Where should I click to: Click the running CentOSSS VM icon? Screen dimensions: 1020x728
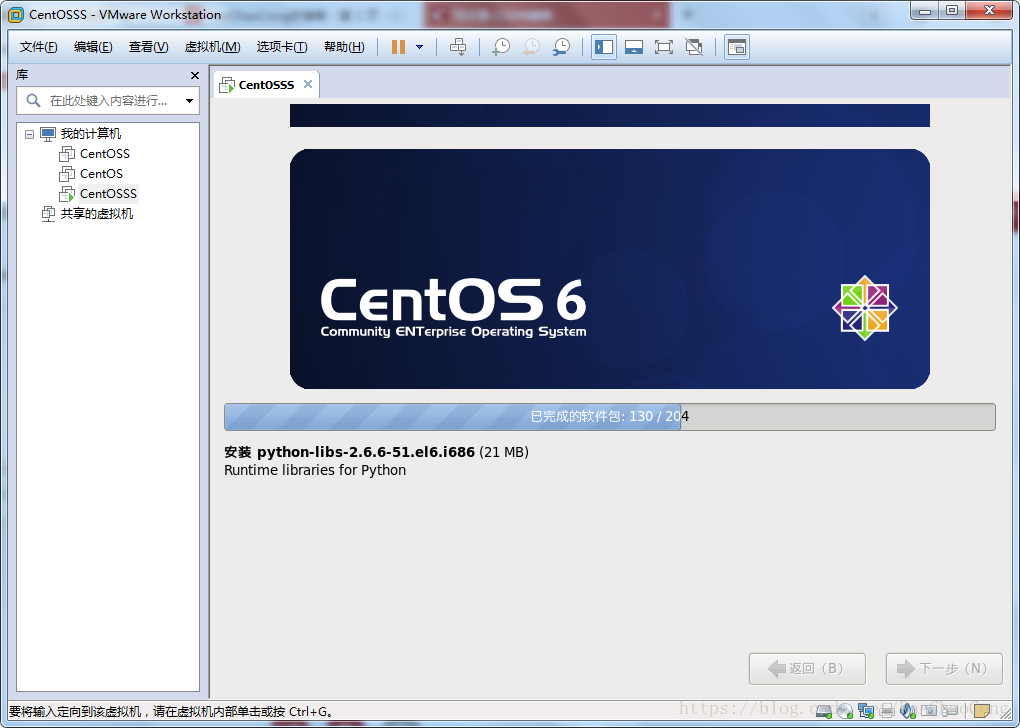[x=67, y=194]
